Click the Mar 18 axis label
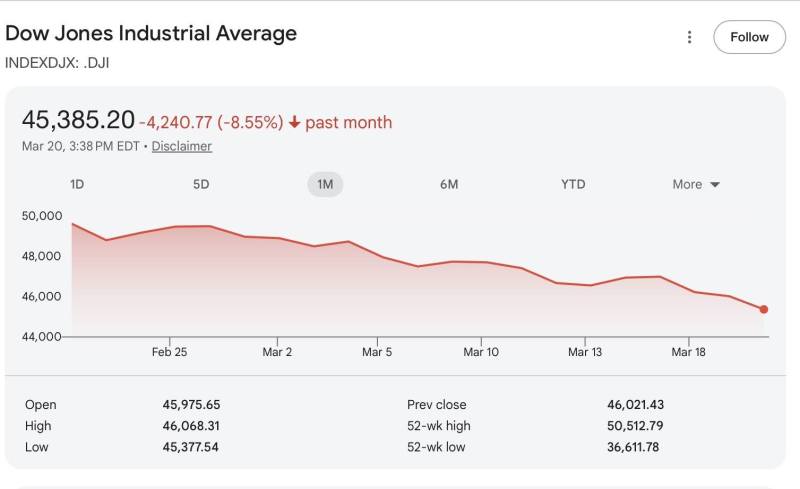This screenshot has height=489, width=800. (x=688, y=352)
